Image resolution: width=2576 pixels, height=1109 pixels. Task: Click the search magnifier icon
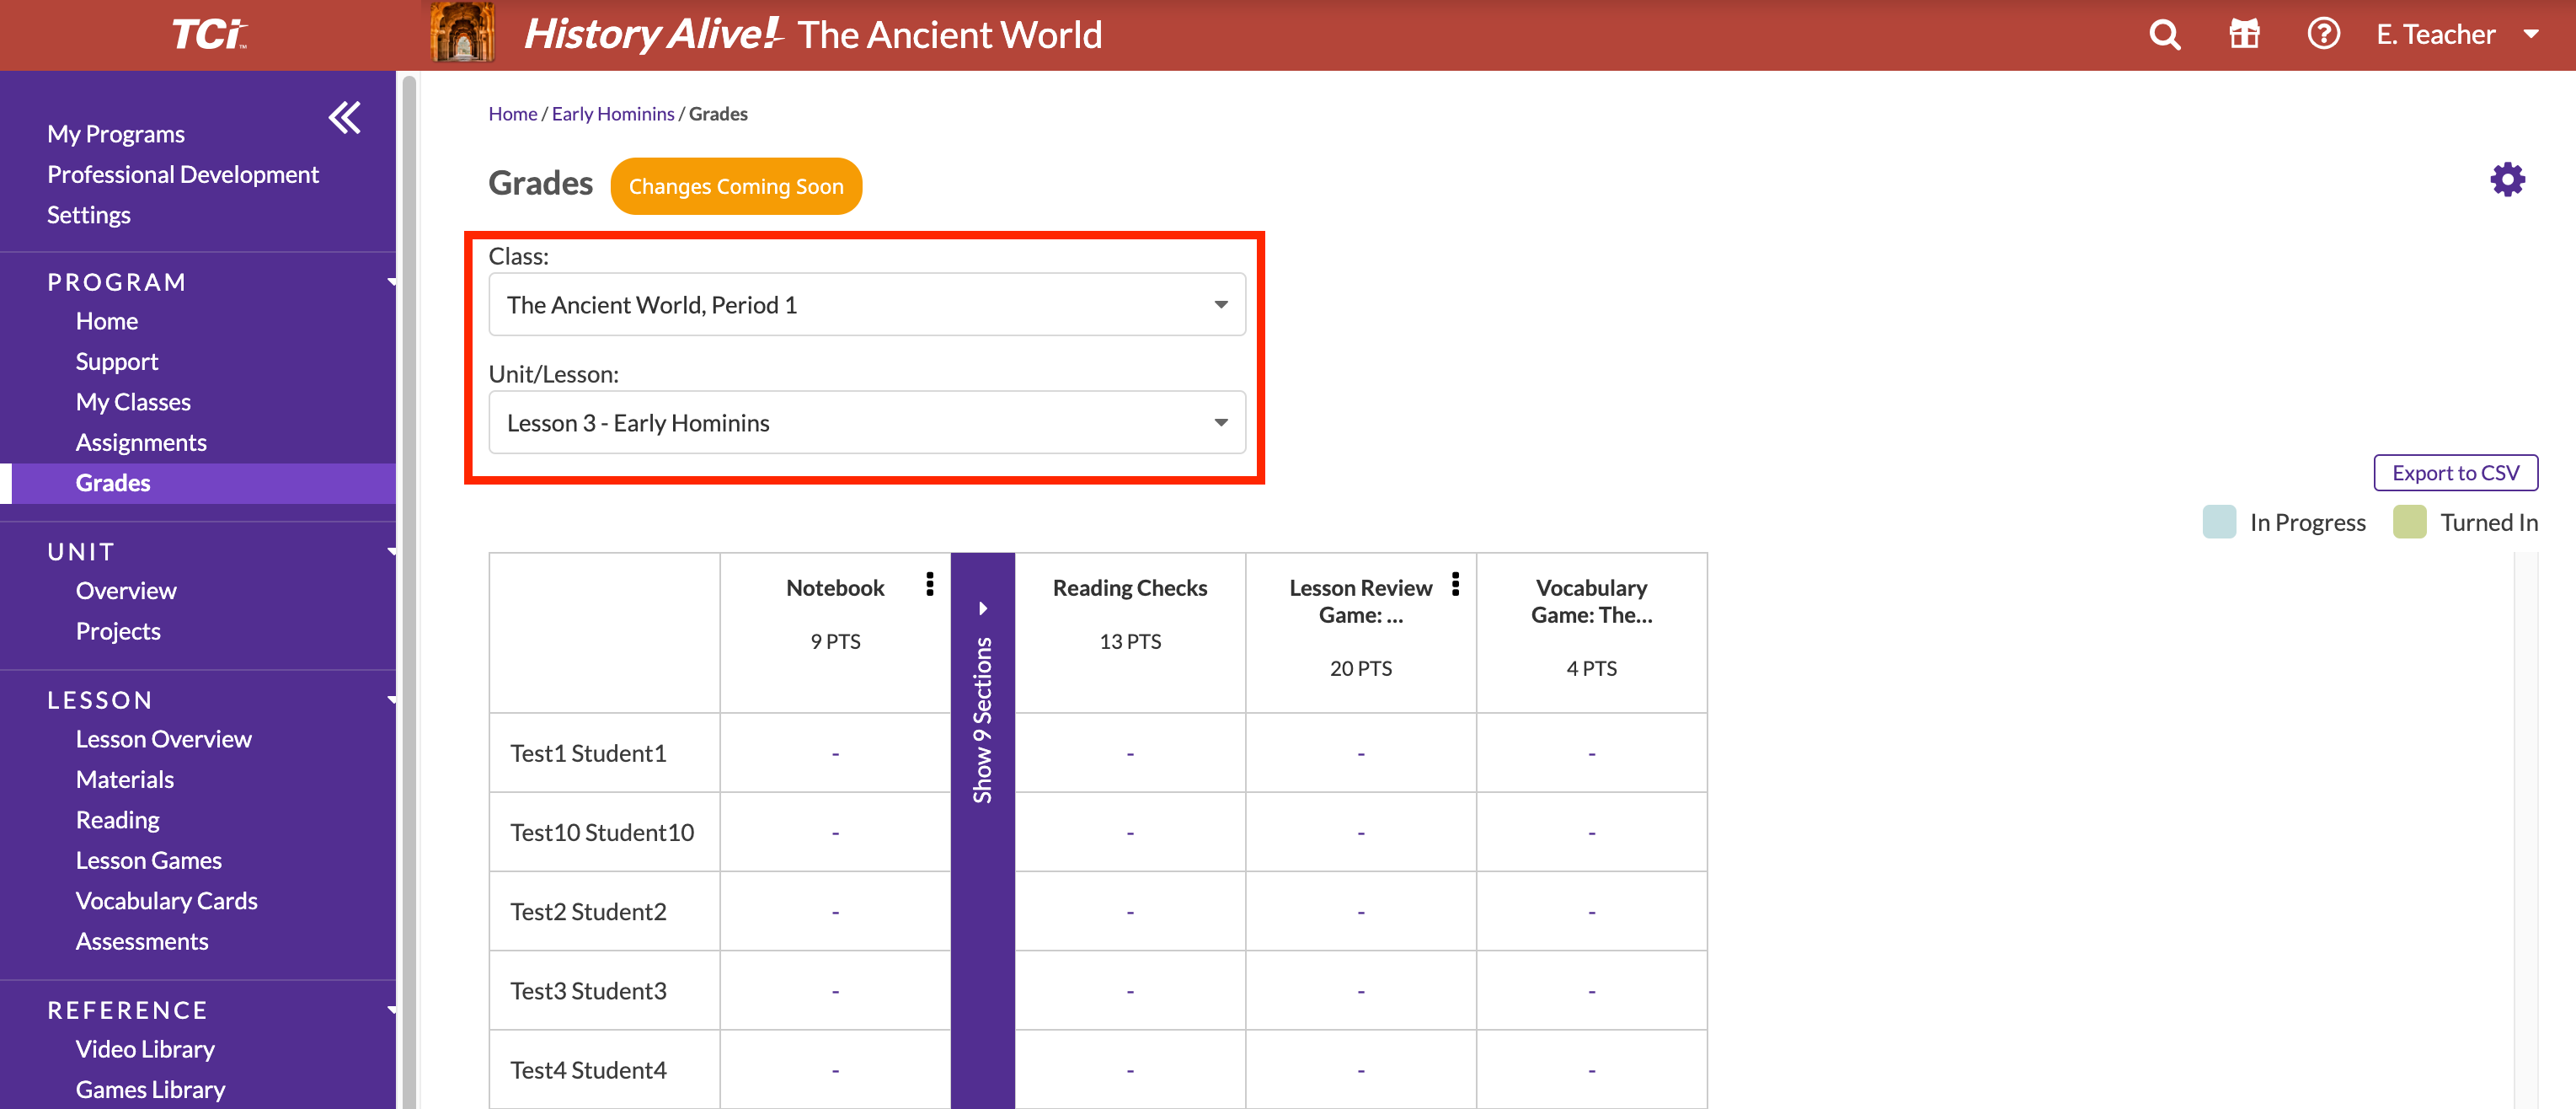2164,35
